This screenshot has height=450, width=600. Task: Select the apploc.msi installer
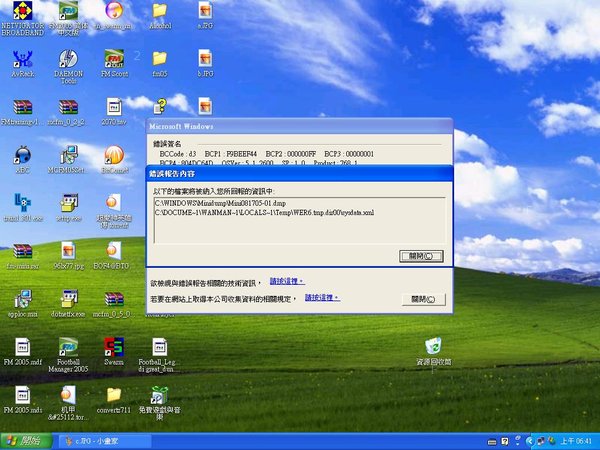[23, 304]
